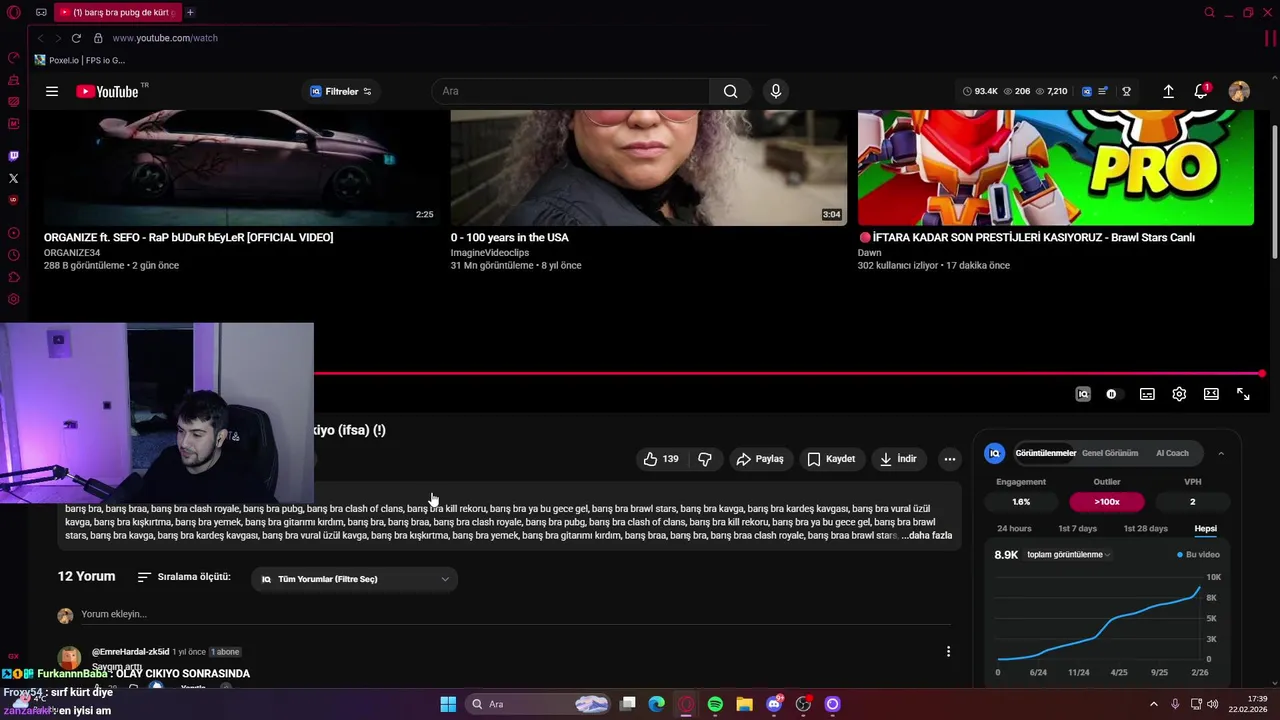Open ImagineVideoclips channel link
The image size is (1280, 720).
tap(490, 253)
